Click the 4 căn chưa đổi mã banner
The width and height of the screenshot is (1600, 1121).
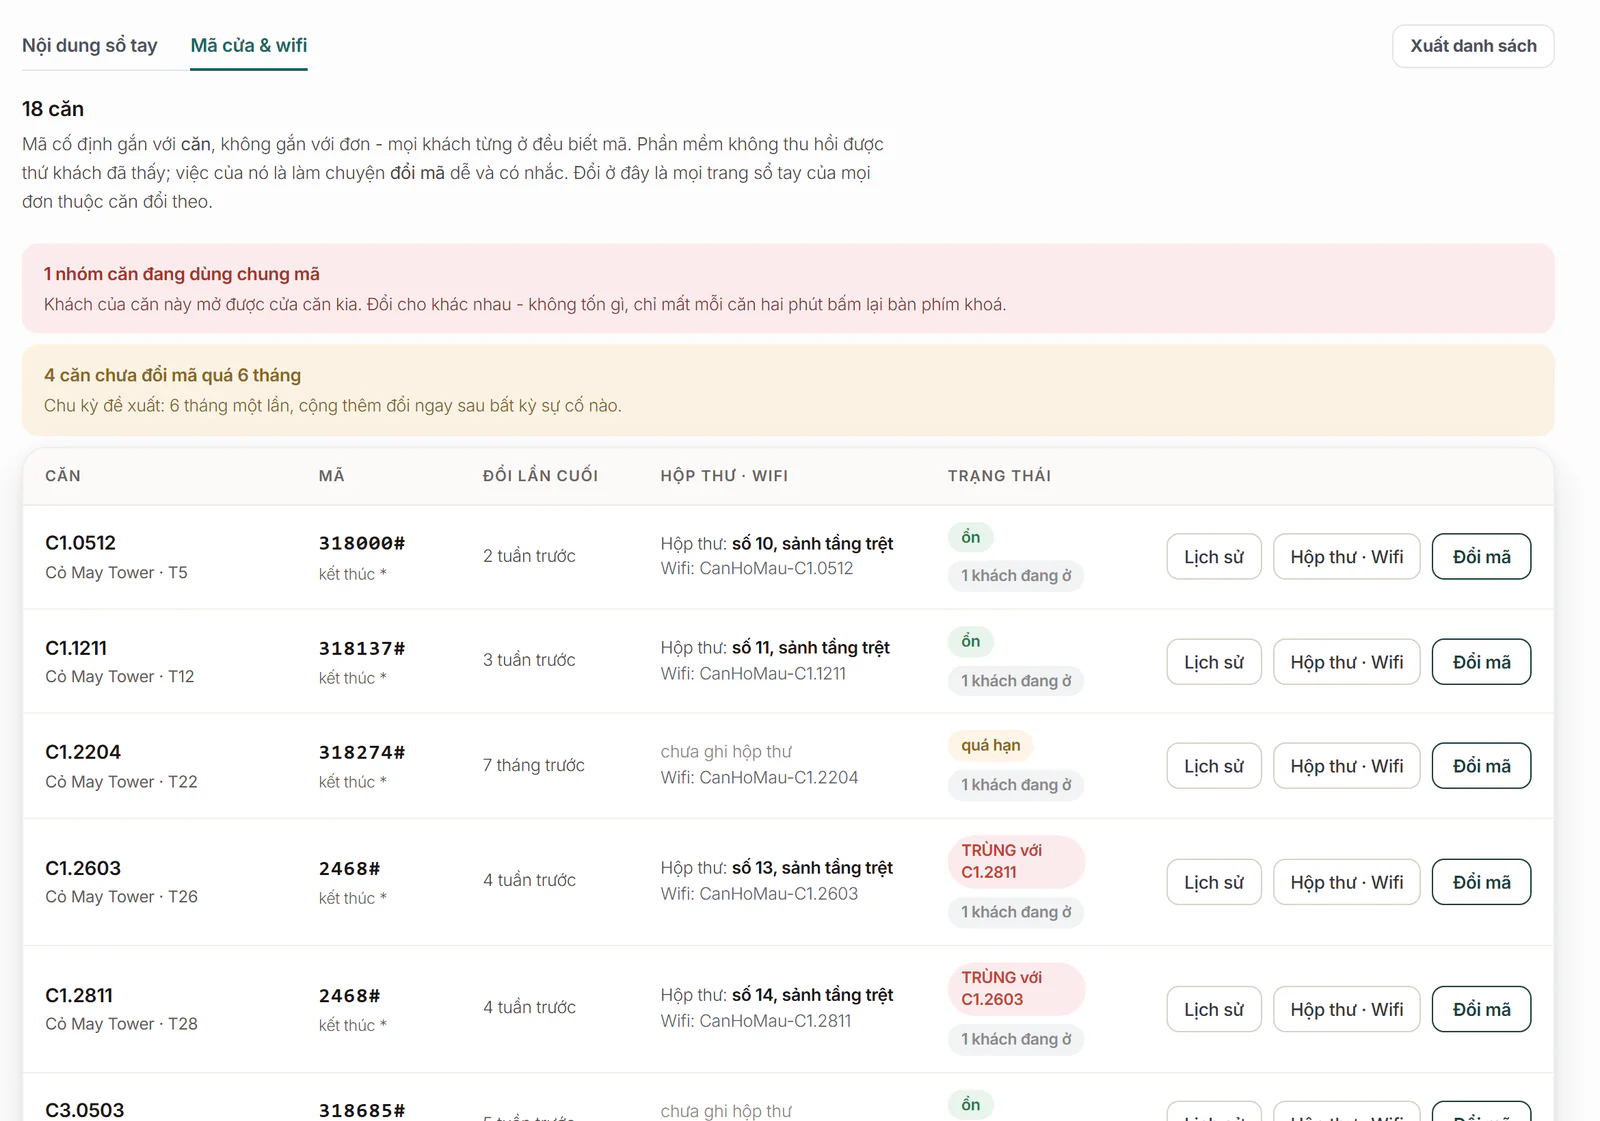788,390
